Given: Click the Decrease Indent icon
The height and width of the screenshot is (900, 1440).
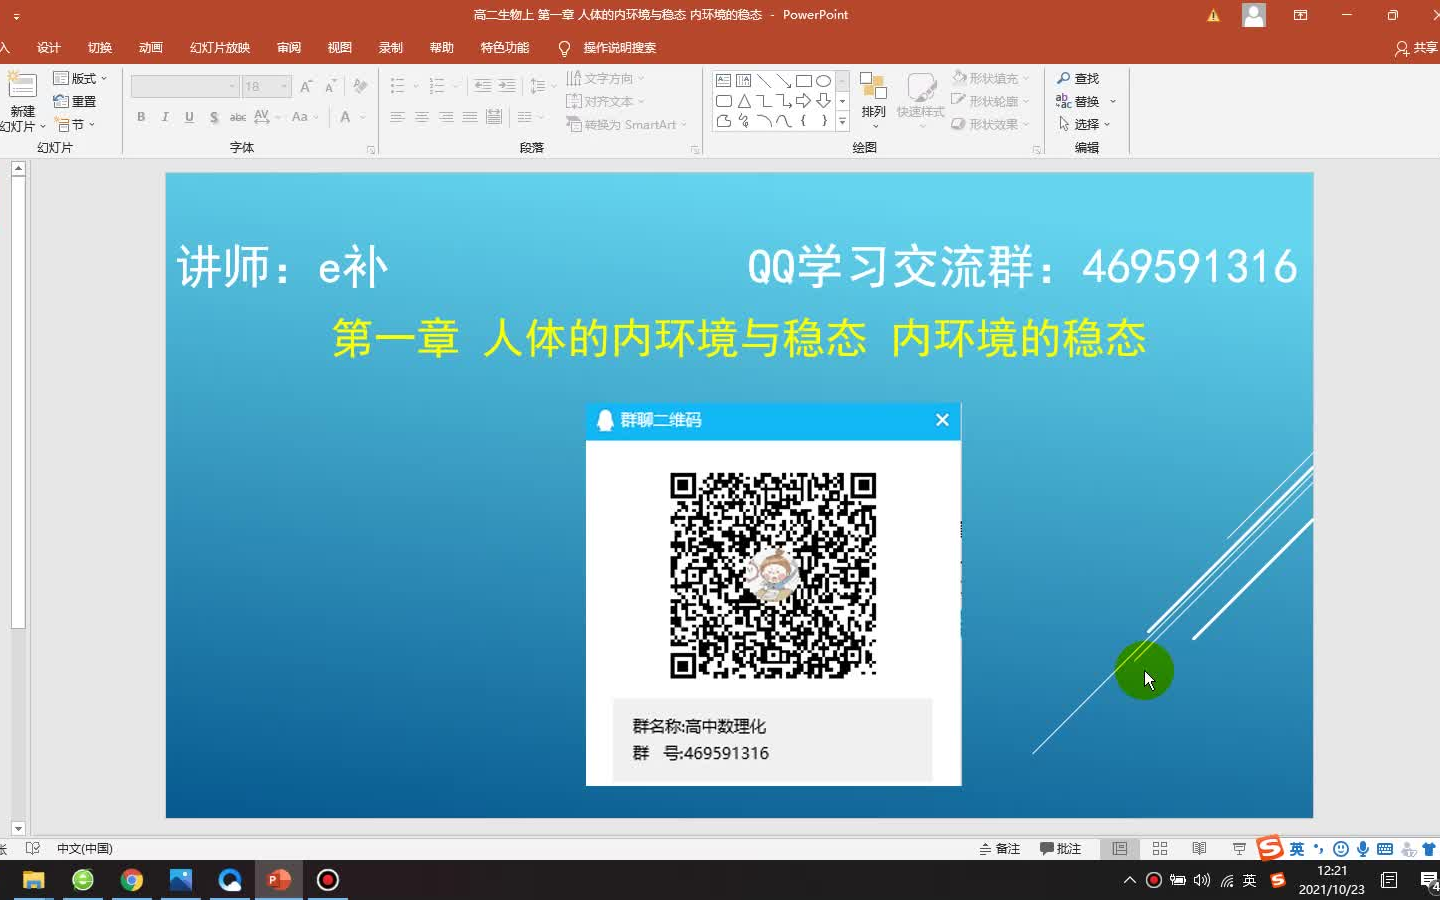Looking at the screenshot, I should pos(483,87).
